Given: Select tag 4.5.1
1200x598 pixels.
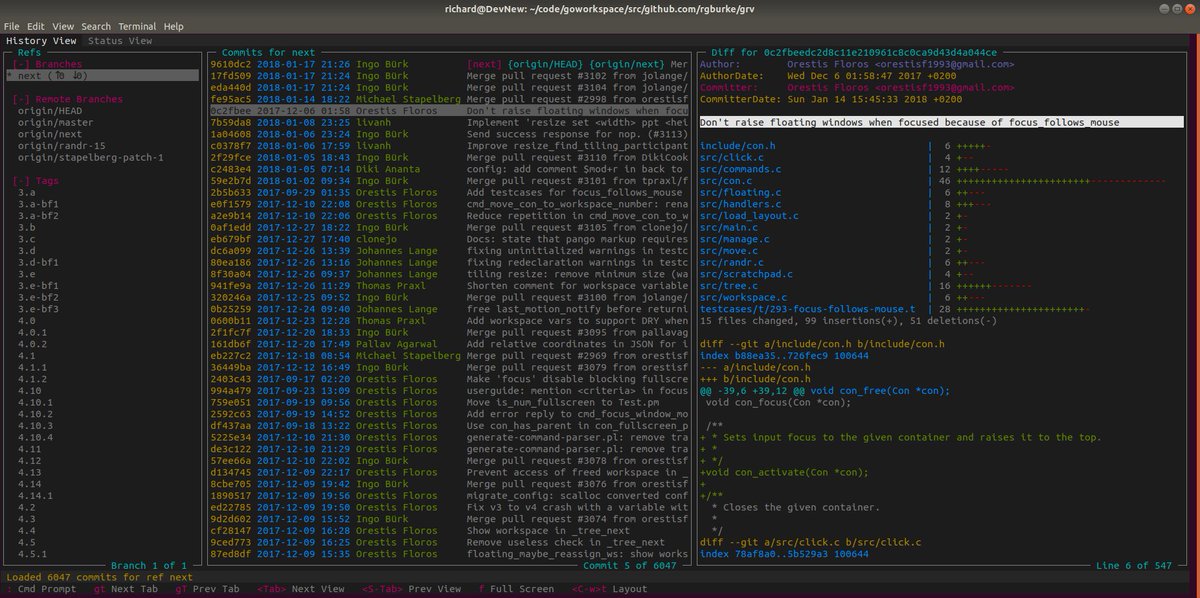Looking at the screenshot, I should [32, 554].
